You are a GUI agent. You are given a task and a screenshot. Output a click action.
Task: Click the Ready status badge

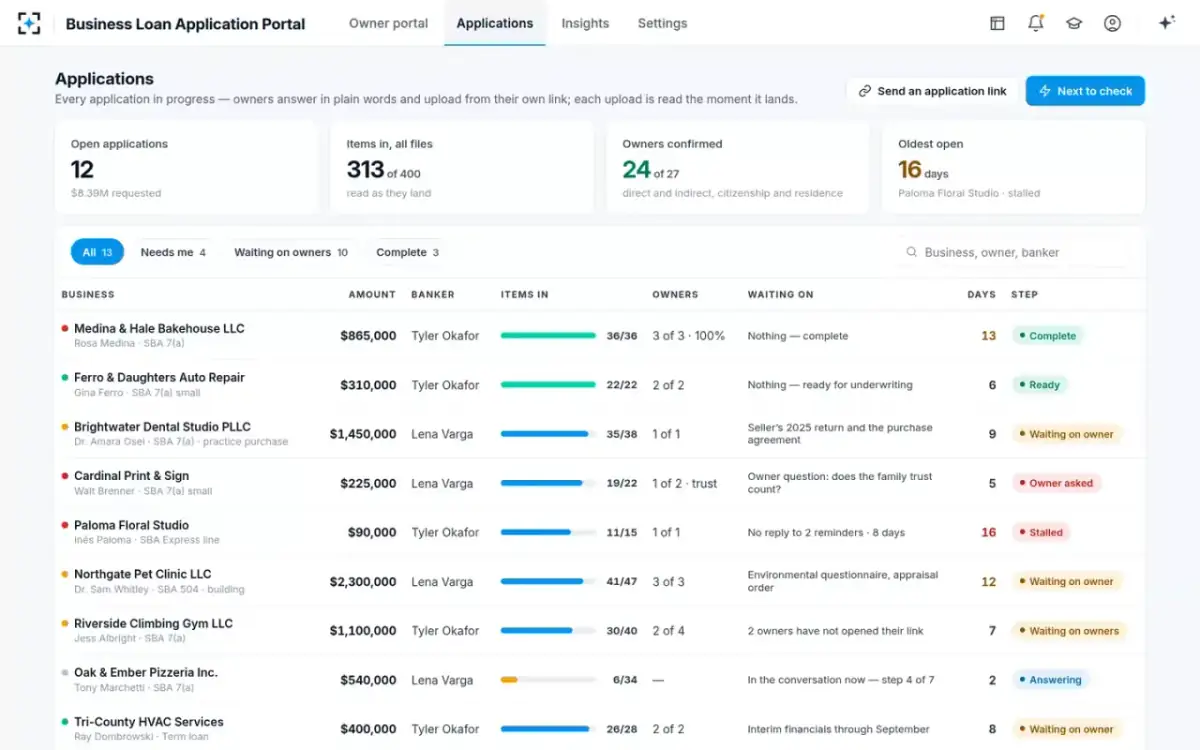1039,385
